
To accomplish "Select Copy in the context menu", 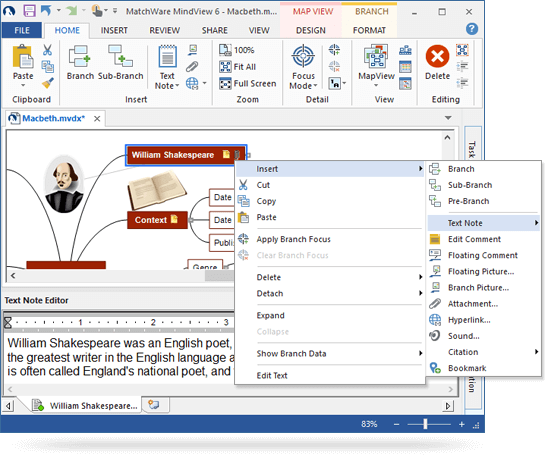I will tap(329, 201).
